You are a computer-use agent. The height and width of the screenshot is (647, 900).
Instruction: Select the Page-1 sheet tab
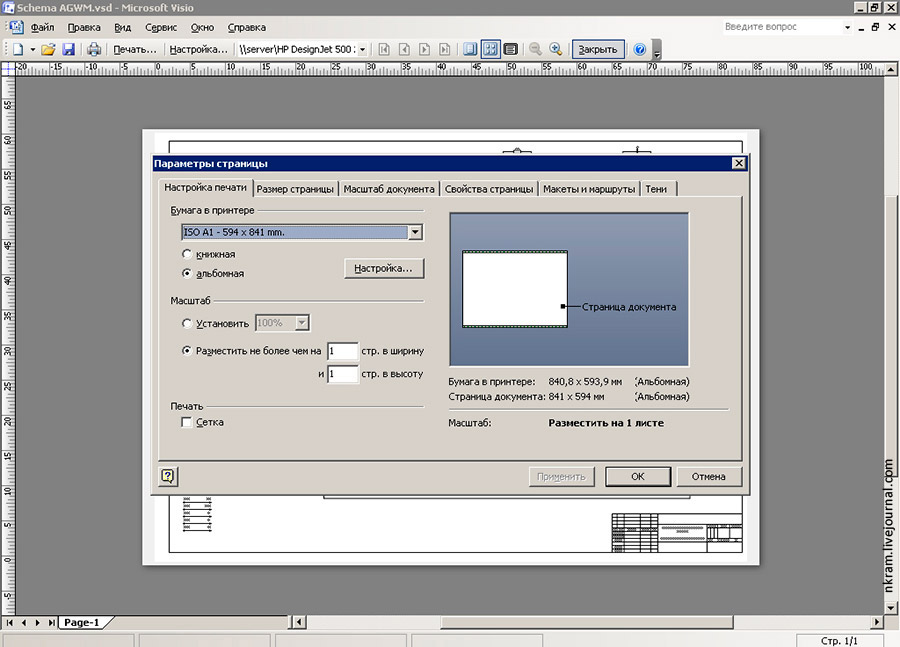point(81,623)
